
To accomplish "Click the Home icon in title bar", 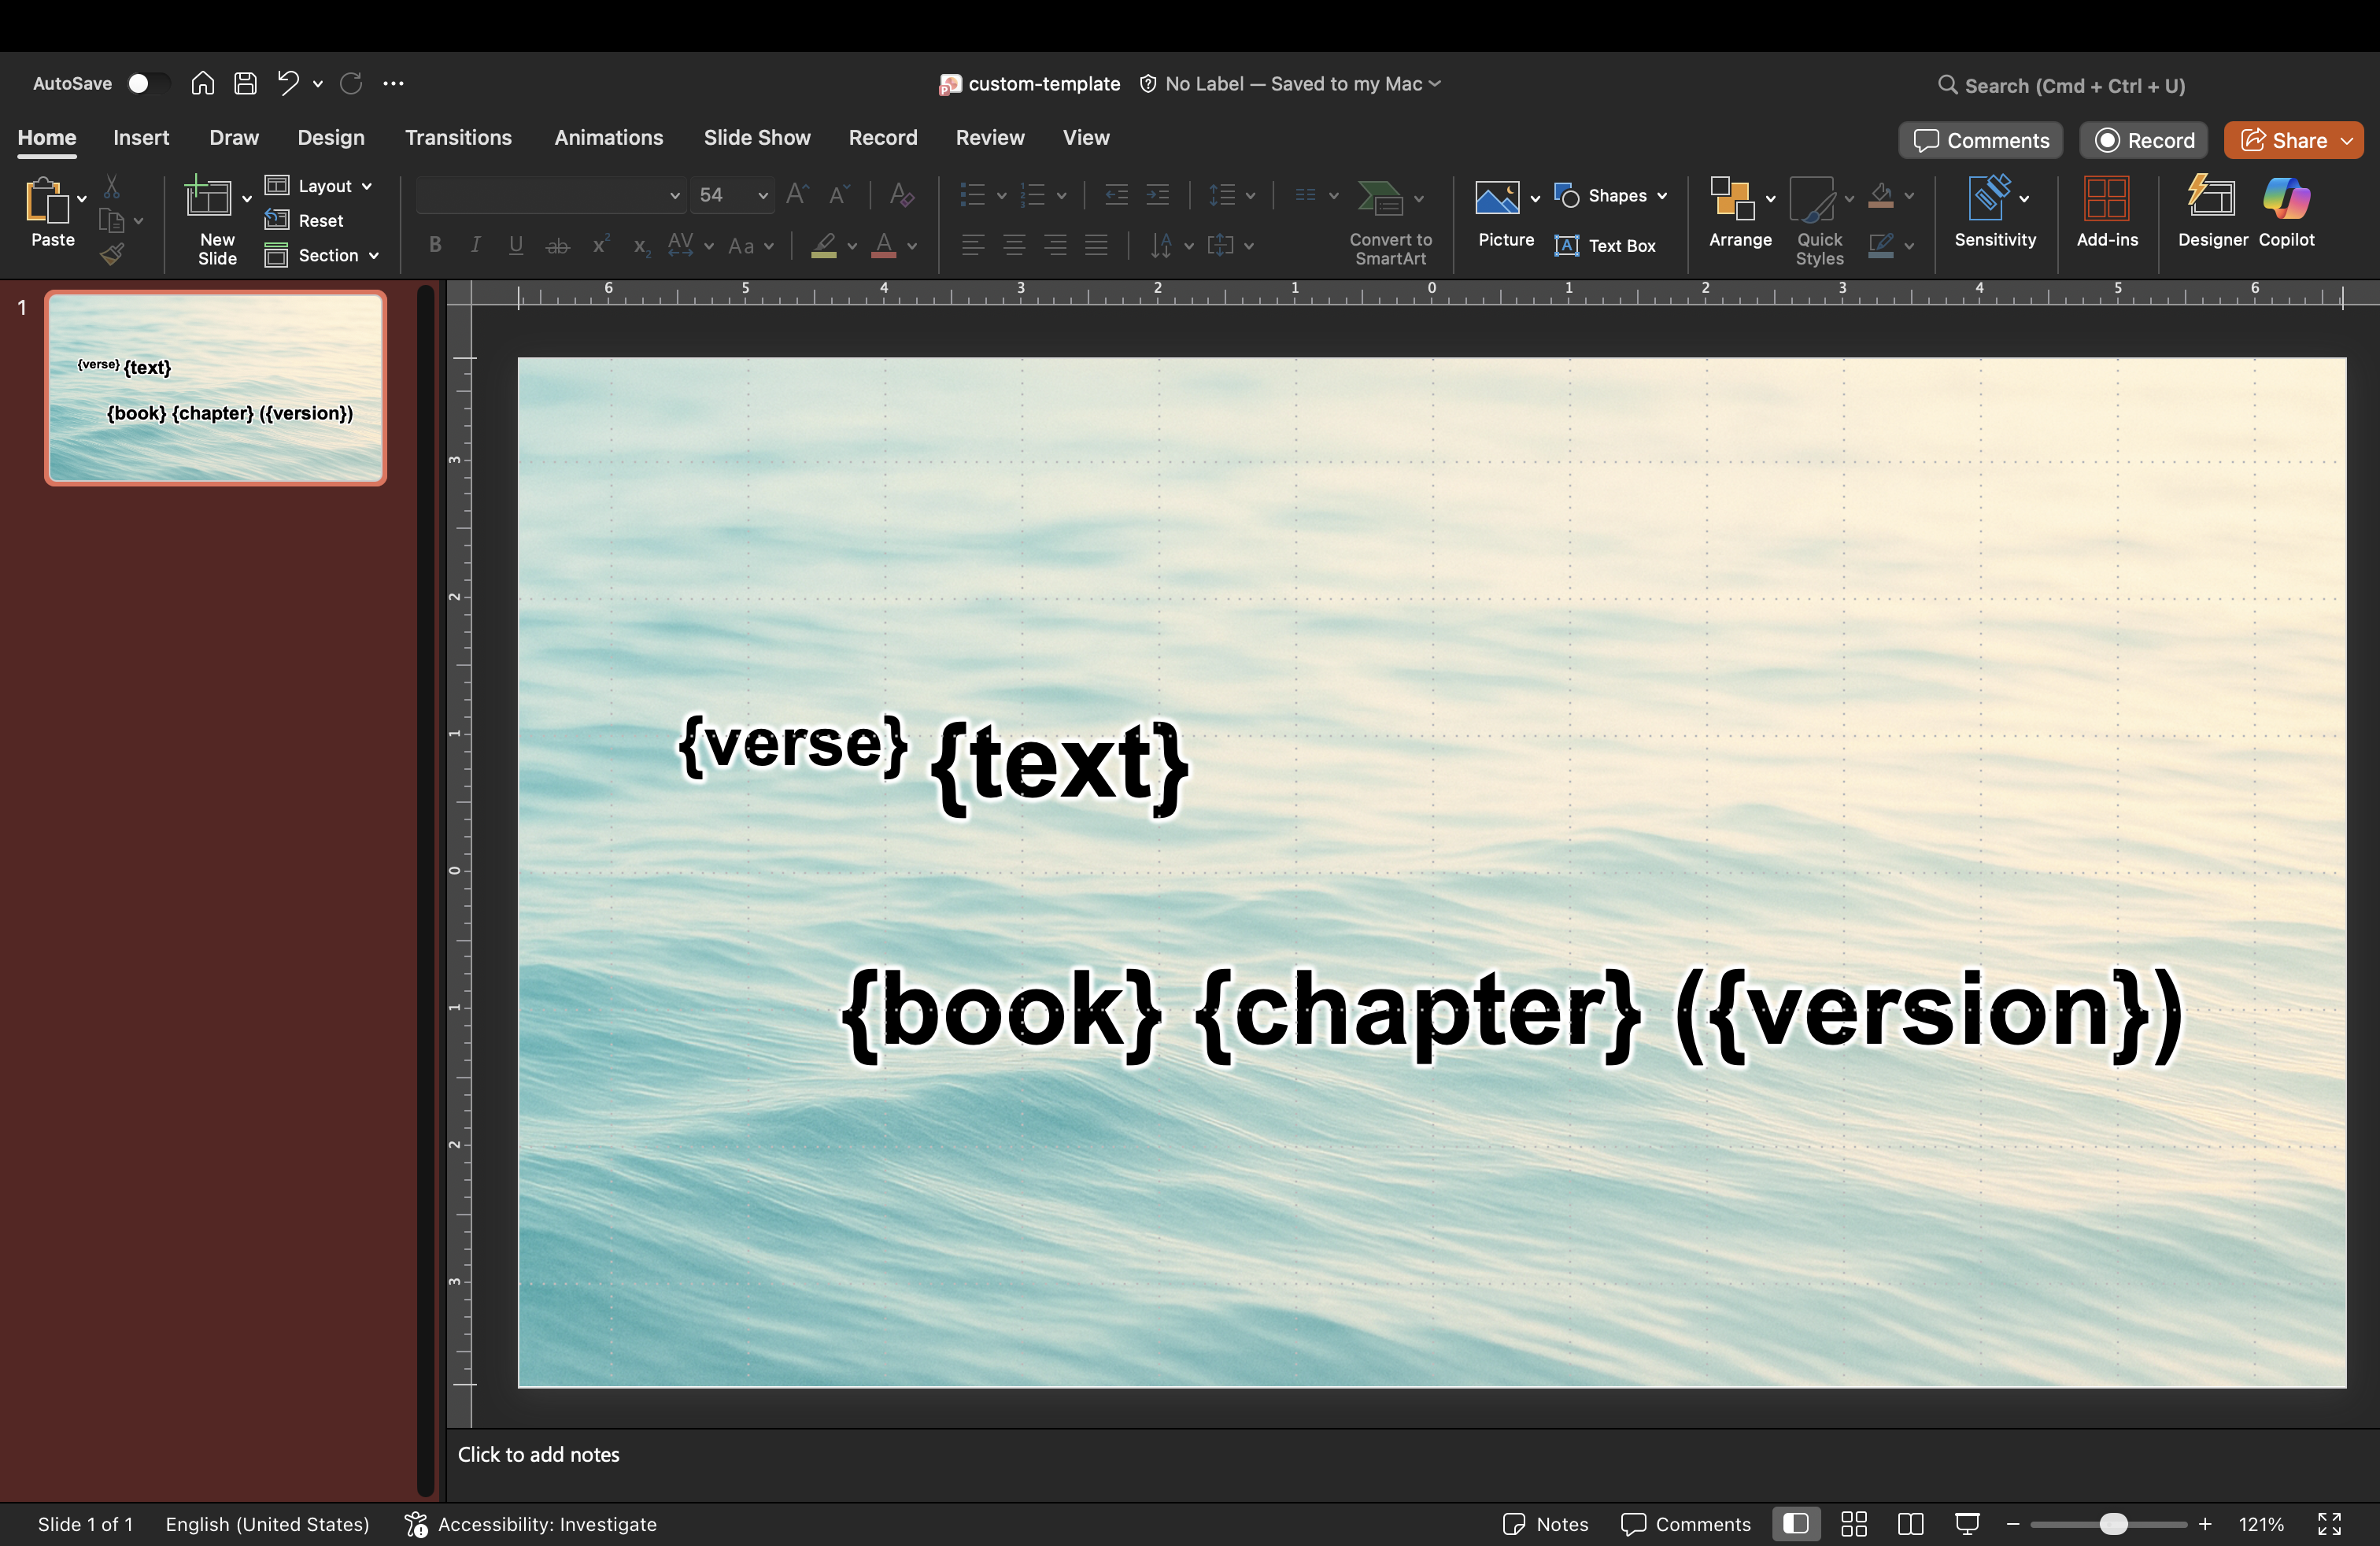I will (x=203, y=83).
